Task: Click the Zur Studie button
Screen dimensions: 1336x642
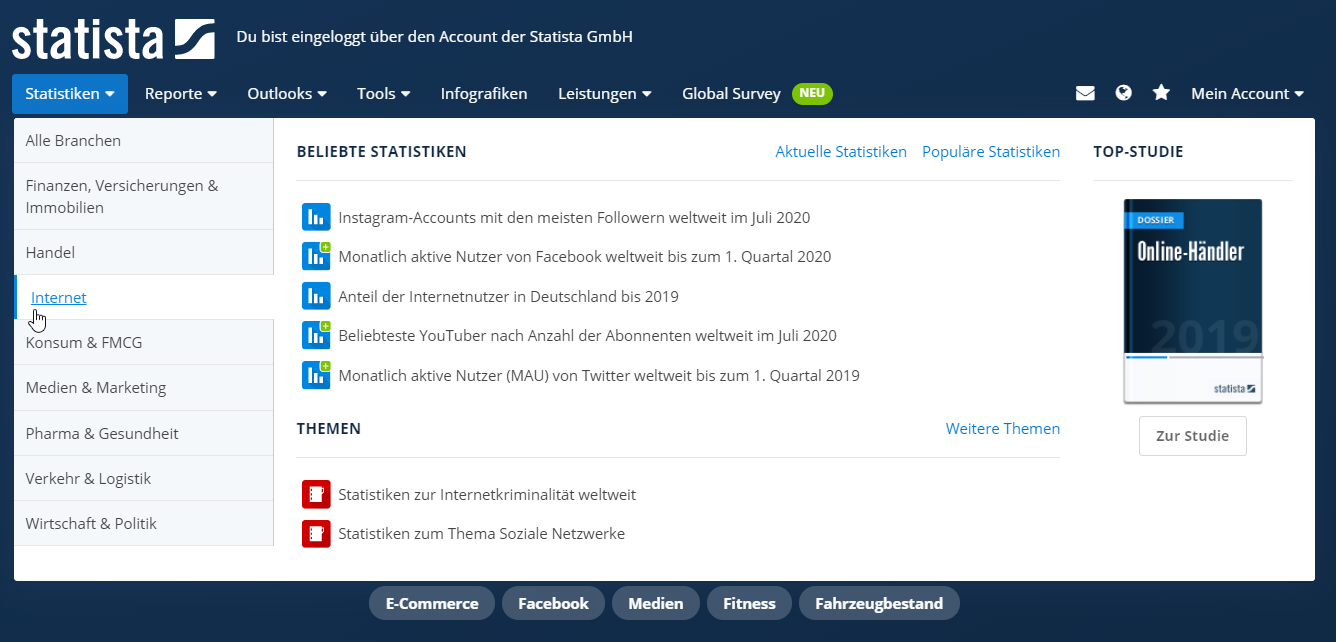Action: tap(1192, 436)
